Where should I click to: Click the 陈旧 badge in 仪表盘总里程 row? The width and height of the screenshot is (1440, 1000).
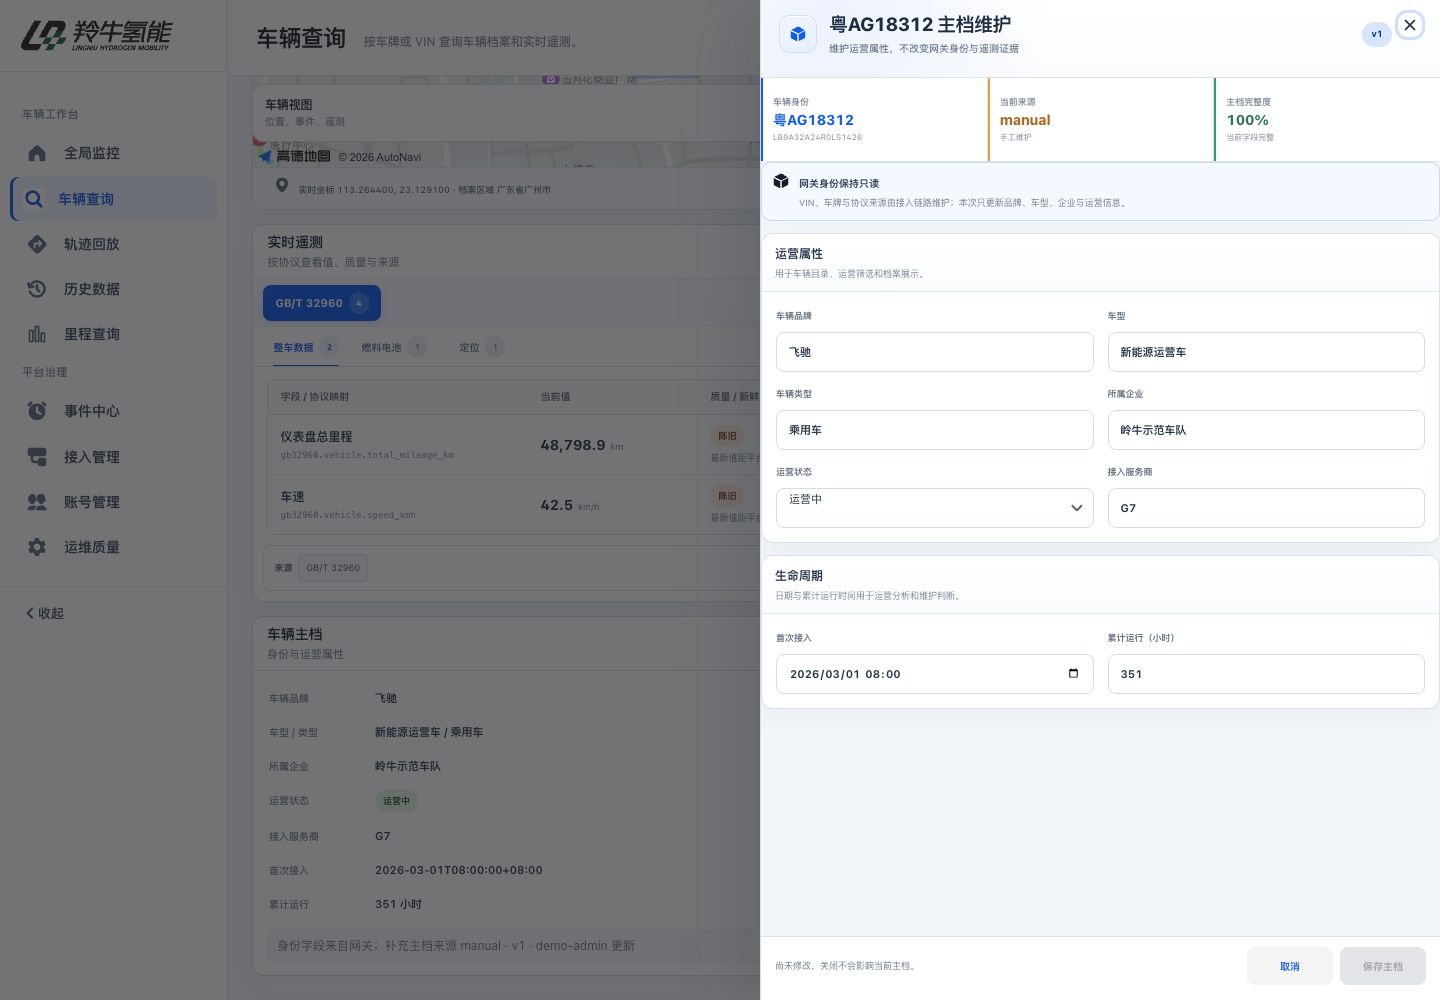coord(727,436)
